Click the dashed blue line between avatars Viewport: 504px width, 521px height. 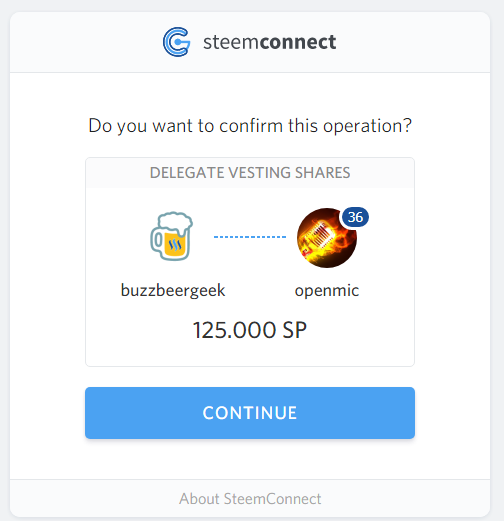point(250,237)
